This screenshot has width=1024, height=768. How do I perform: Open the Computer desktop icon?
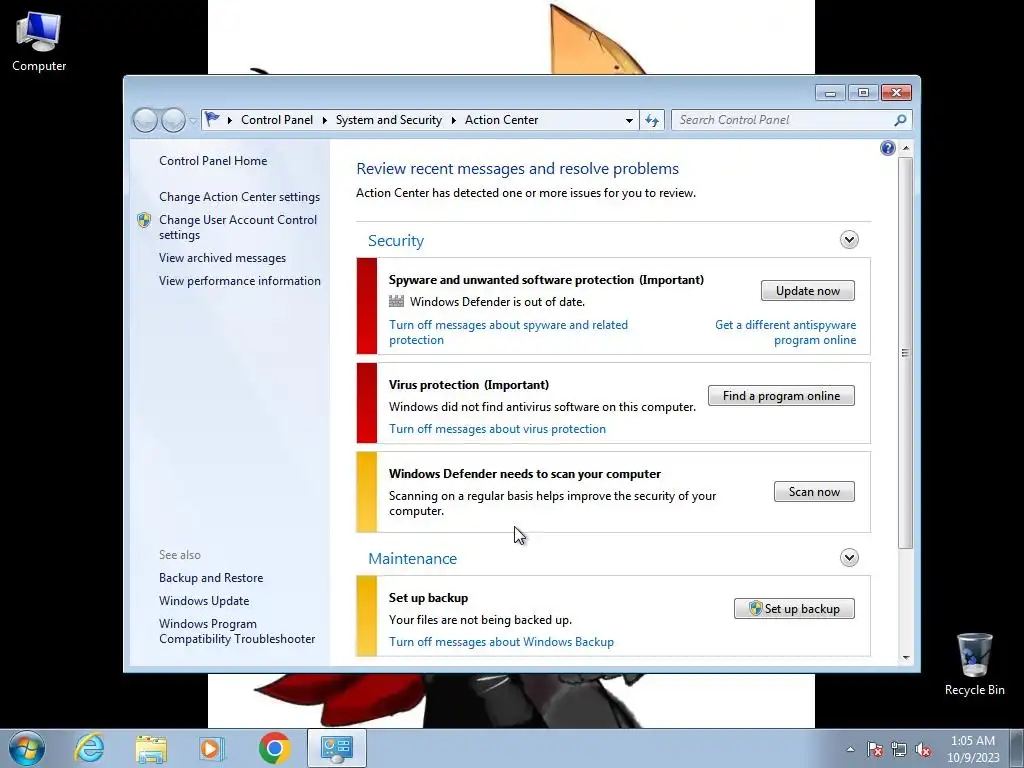coord(39,42)
